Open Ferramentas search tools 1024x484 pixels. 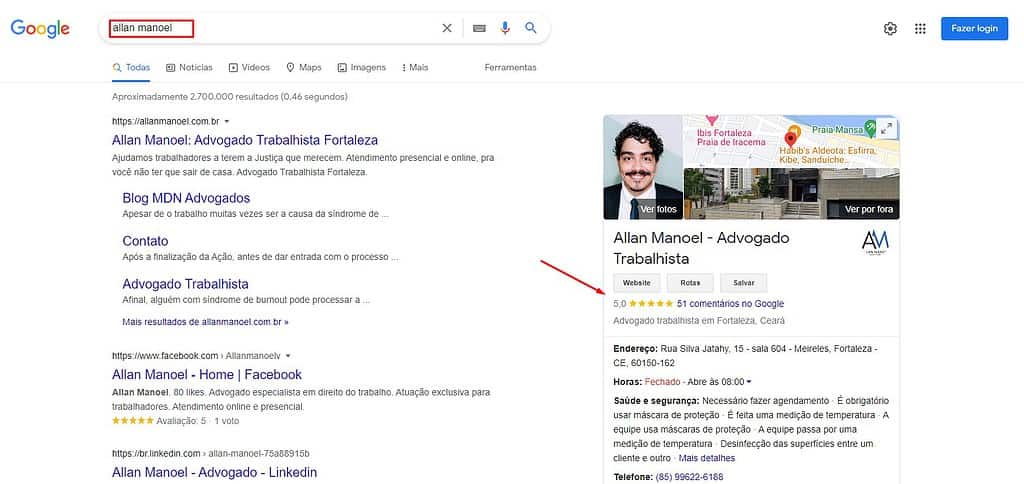pos(510,67)
